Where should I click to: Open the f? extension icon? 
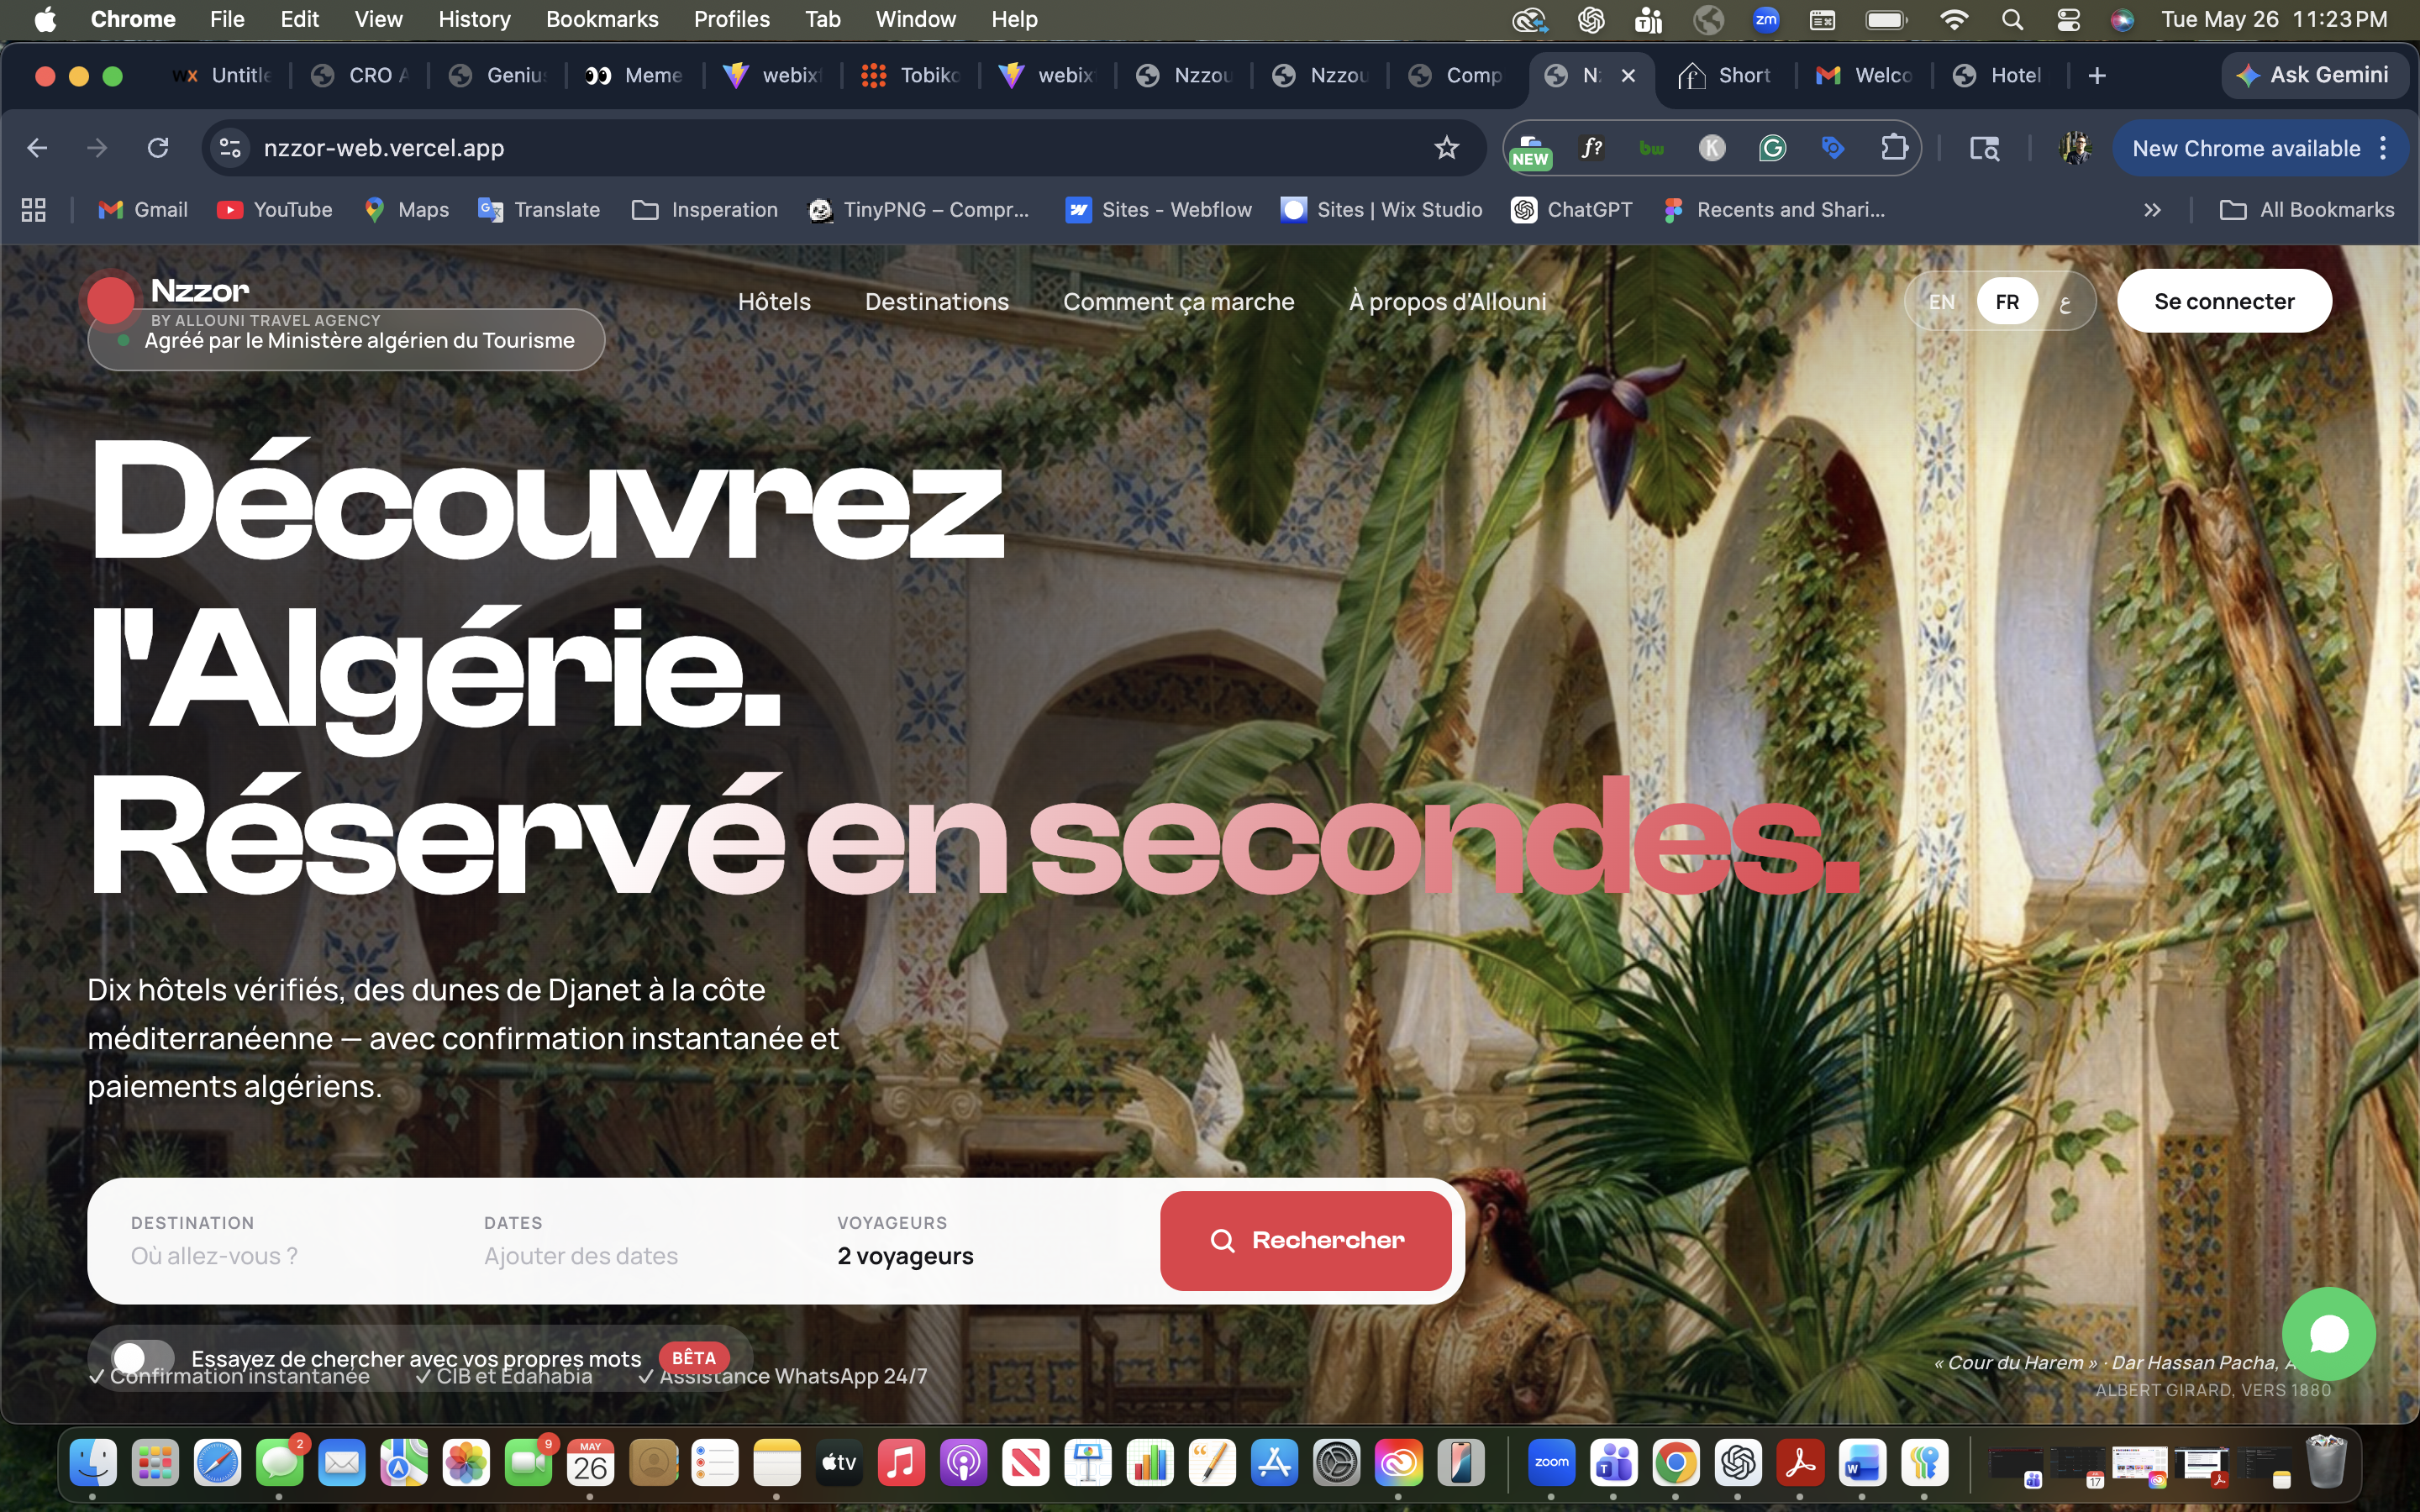point(1591,148)
